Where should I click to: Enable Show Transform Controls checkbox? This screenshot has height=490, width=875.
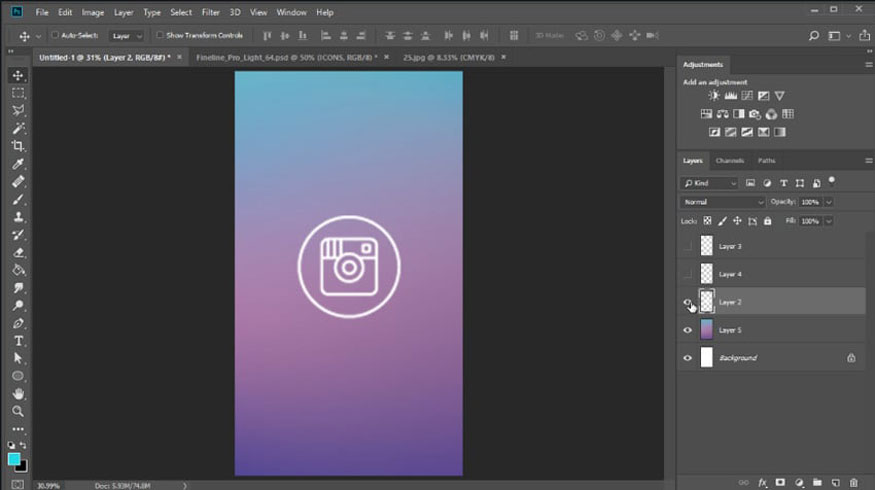(x=160, y=35)
